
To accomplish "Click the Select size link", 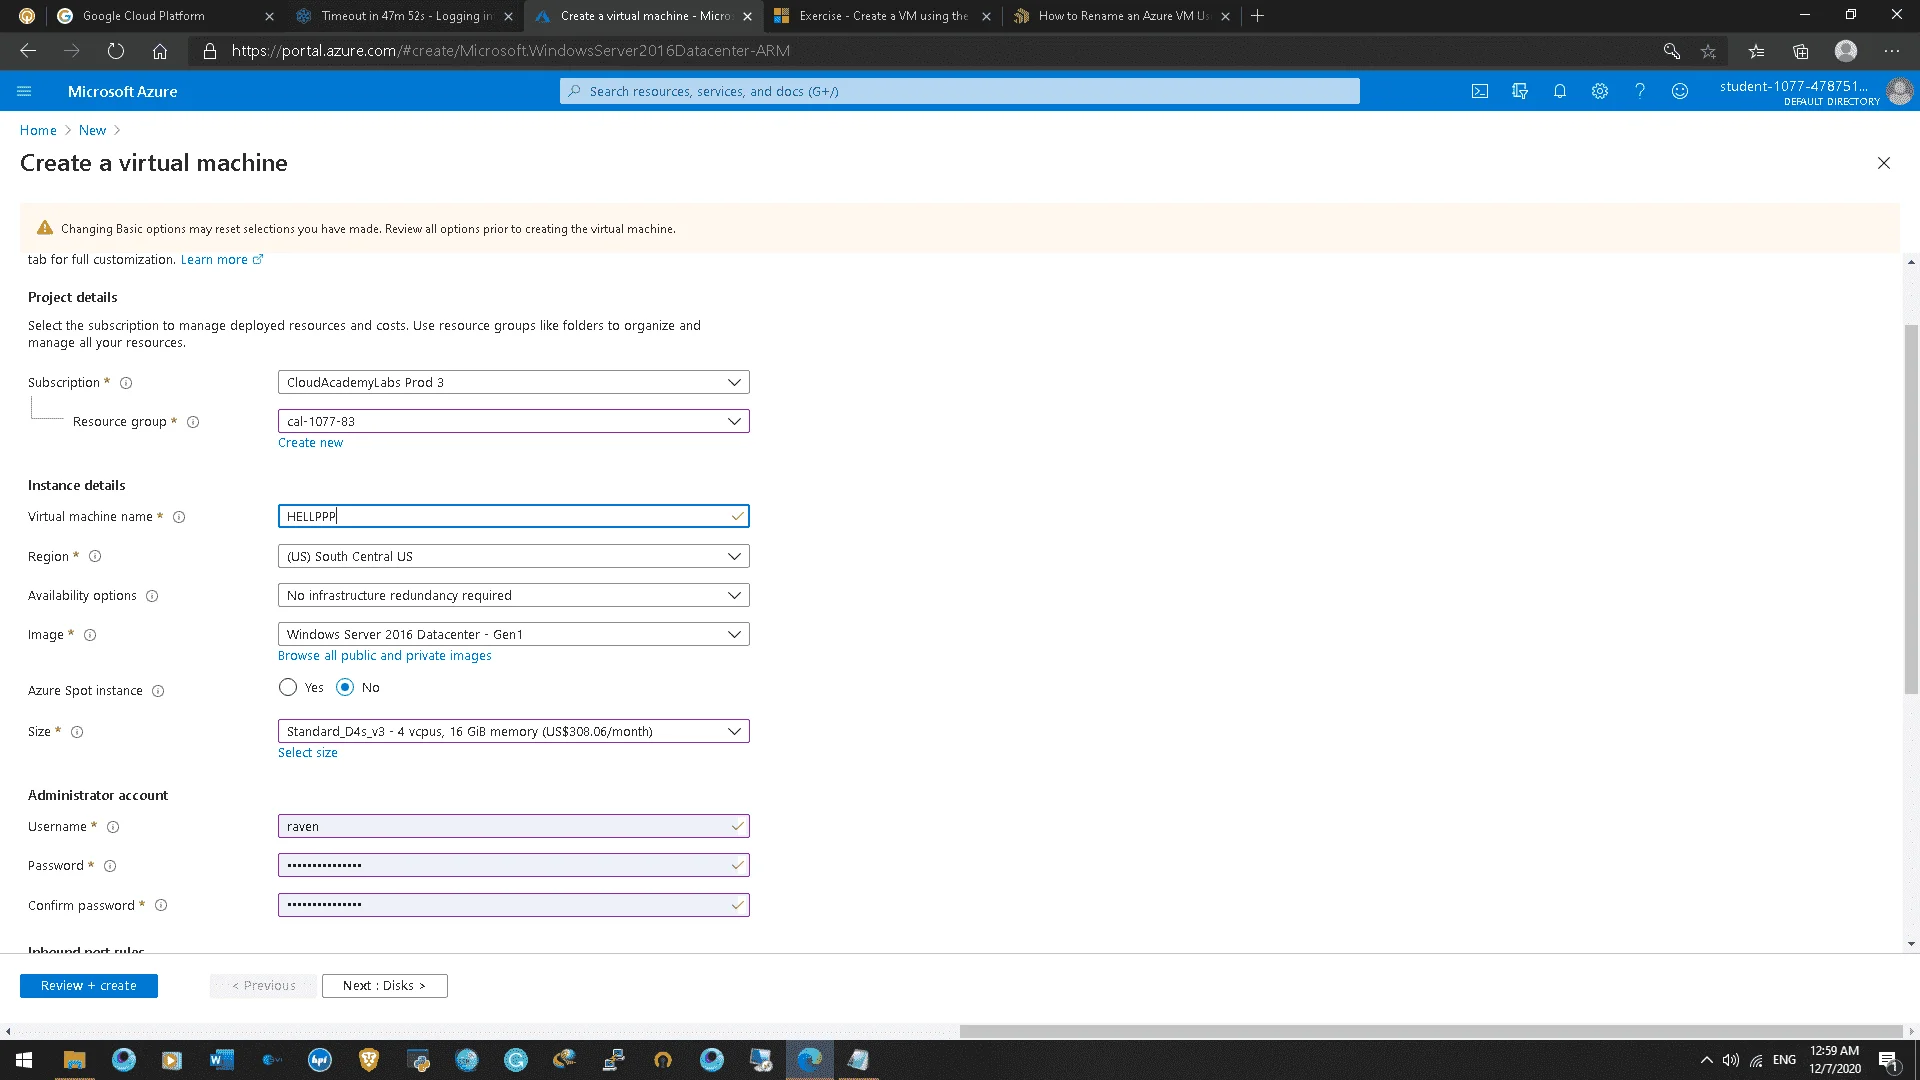I will point(308,753).
